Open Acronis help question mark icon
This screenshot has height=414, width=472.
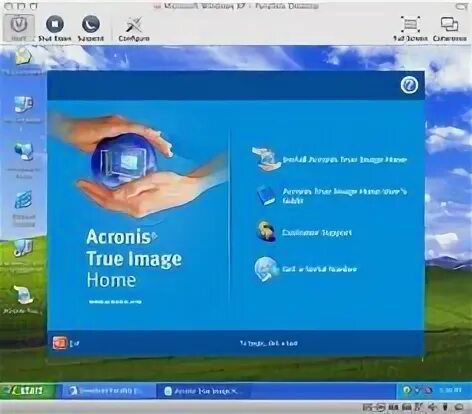pos(409,85)
